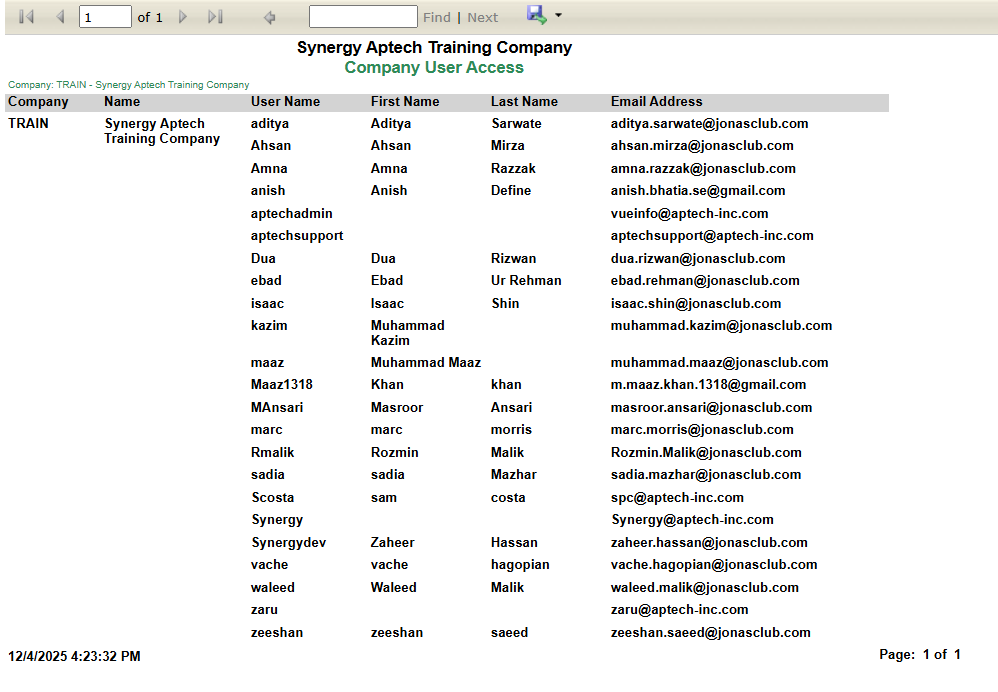
Task: Click the export save disk icon
Action: 537,15
